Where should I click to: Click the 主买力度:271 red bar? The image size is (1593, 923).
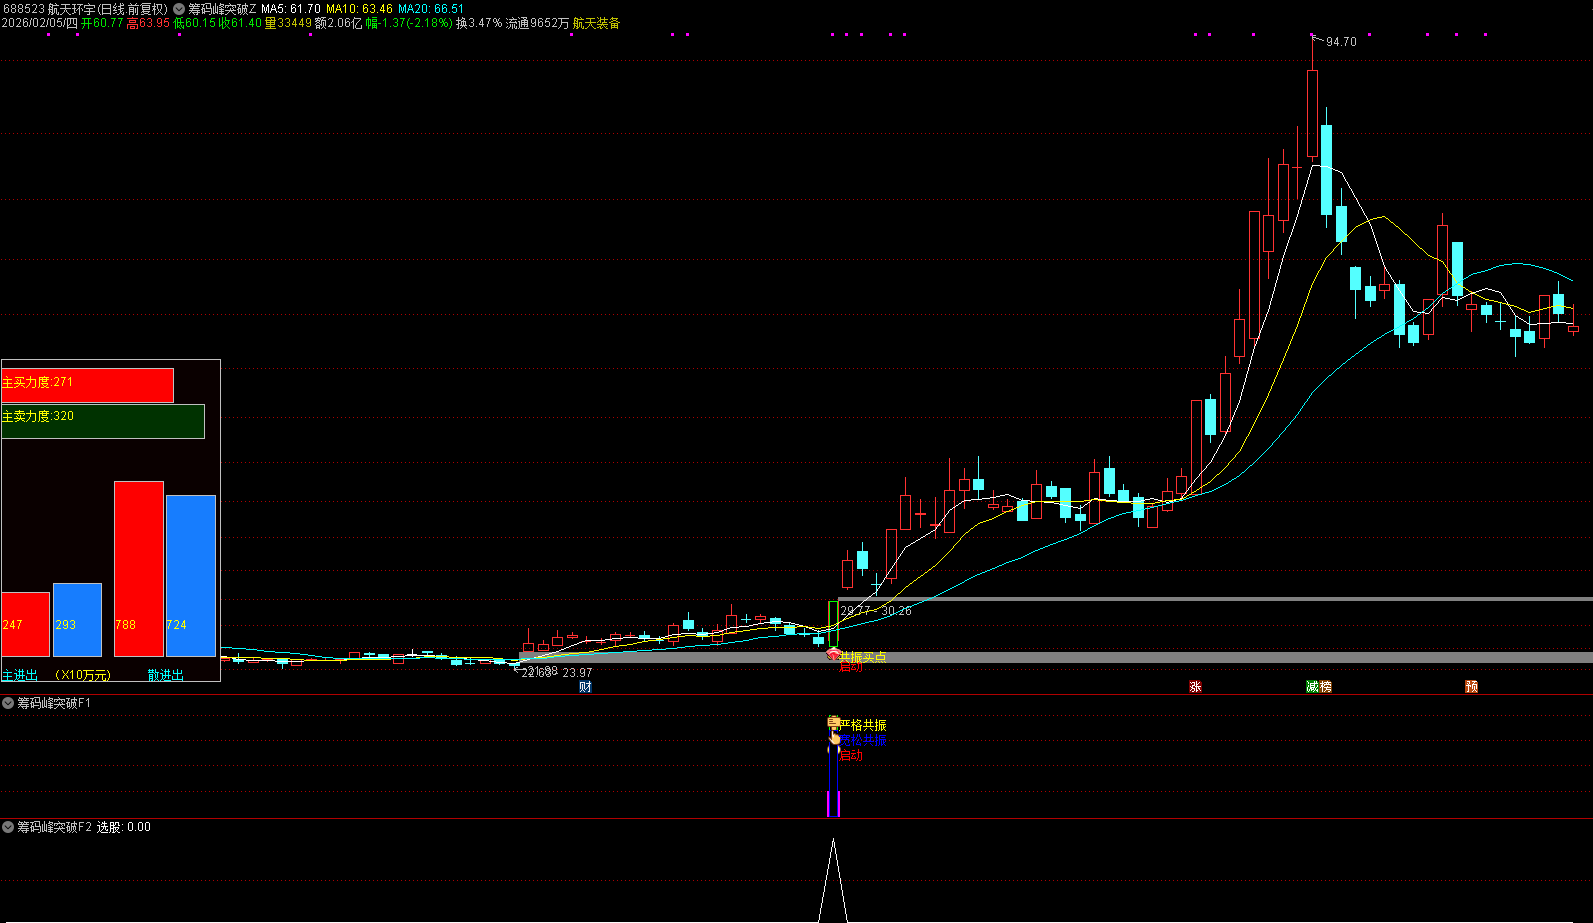click(87, 385)
